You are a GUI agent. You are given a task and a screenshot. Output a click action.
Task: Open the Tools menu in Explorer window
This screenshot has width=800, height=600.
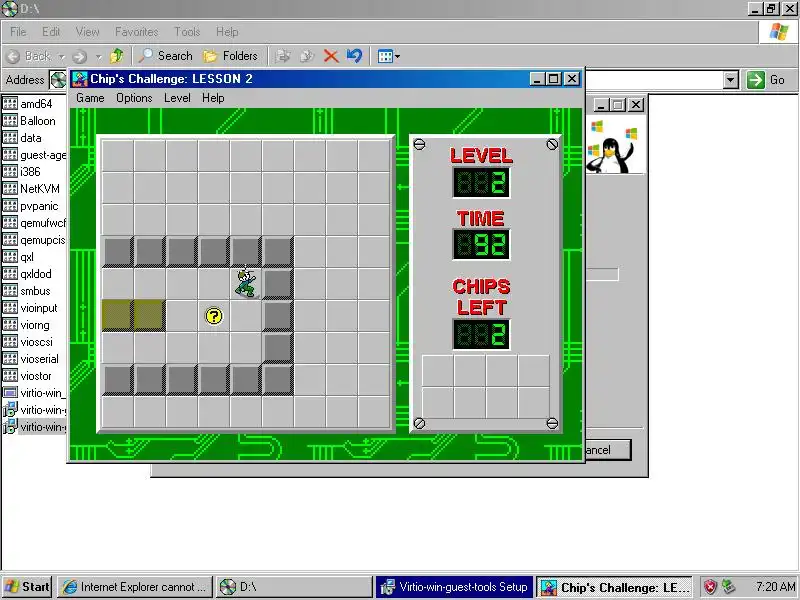coord(187,32)
